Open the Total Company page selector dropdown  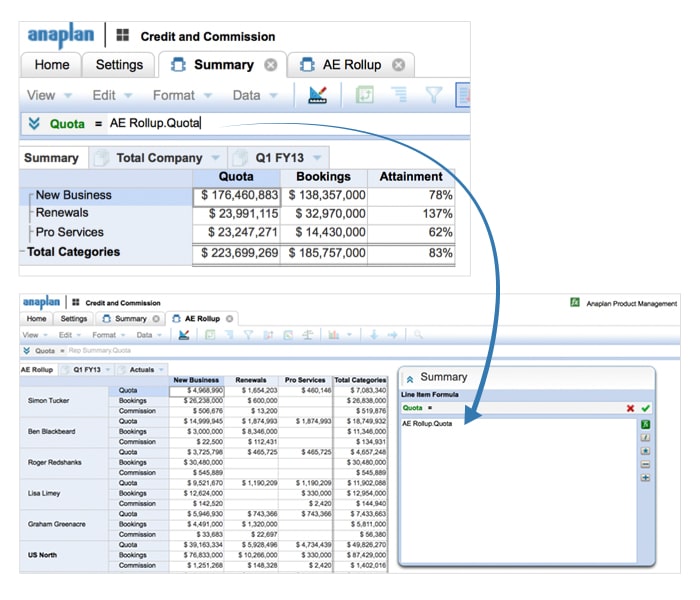pyautogui.click(x=216, y=158)
